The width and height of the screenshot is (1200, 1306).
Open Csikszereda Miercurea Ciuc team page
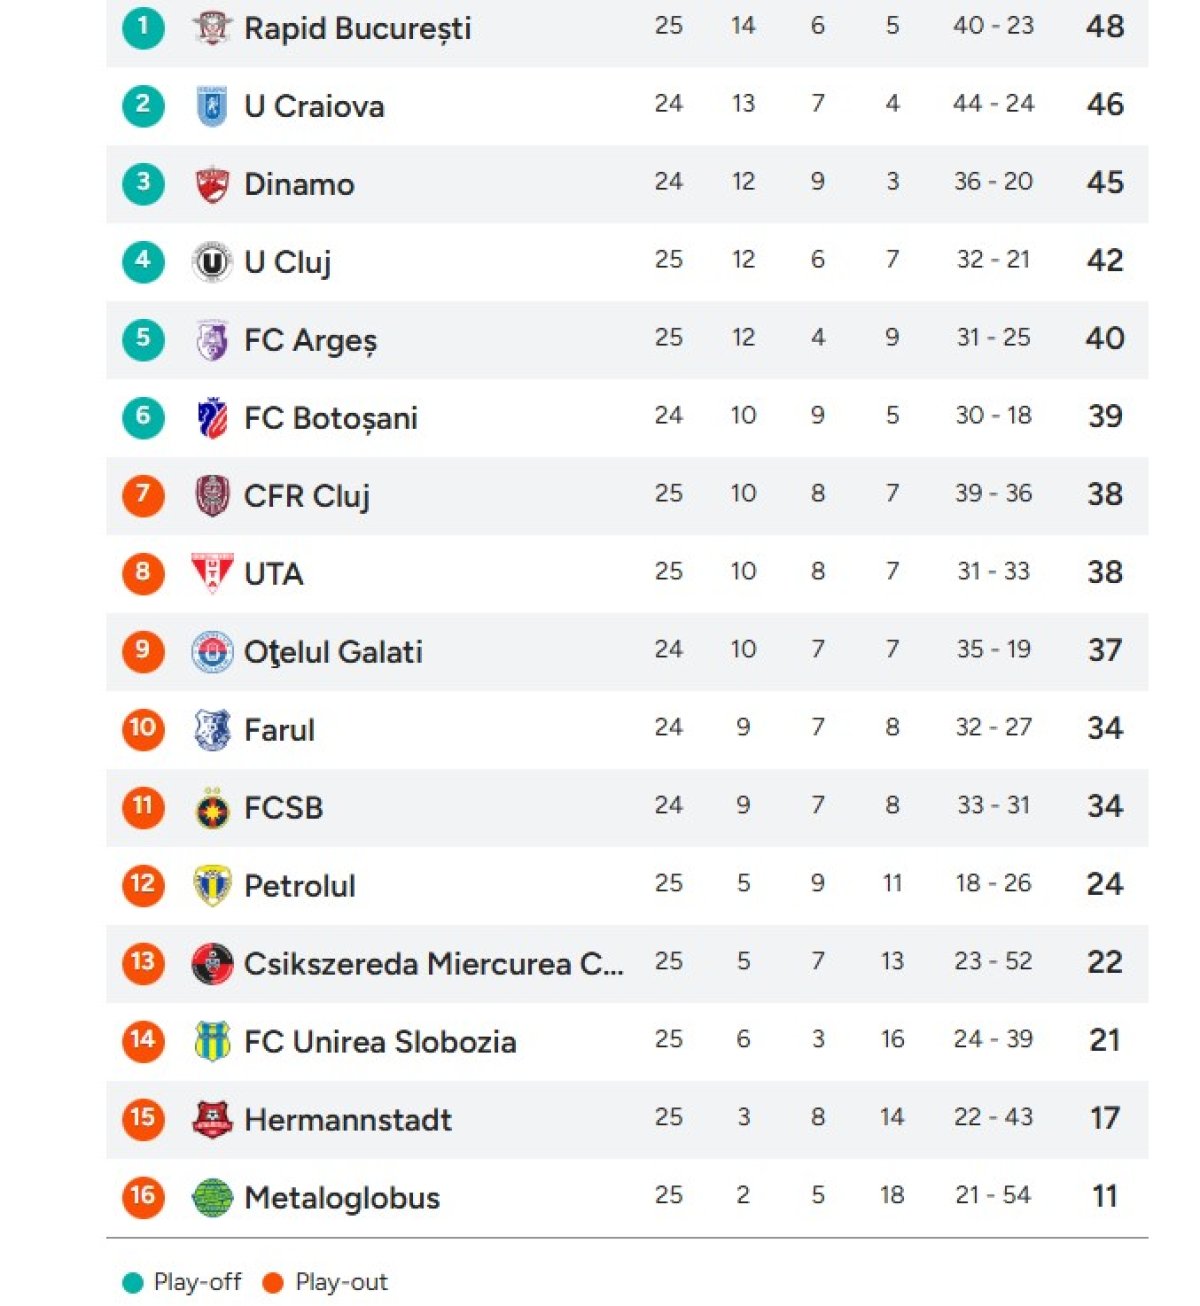(x=433, y=964)
